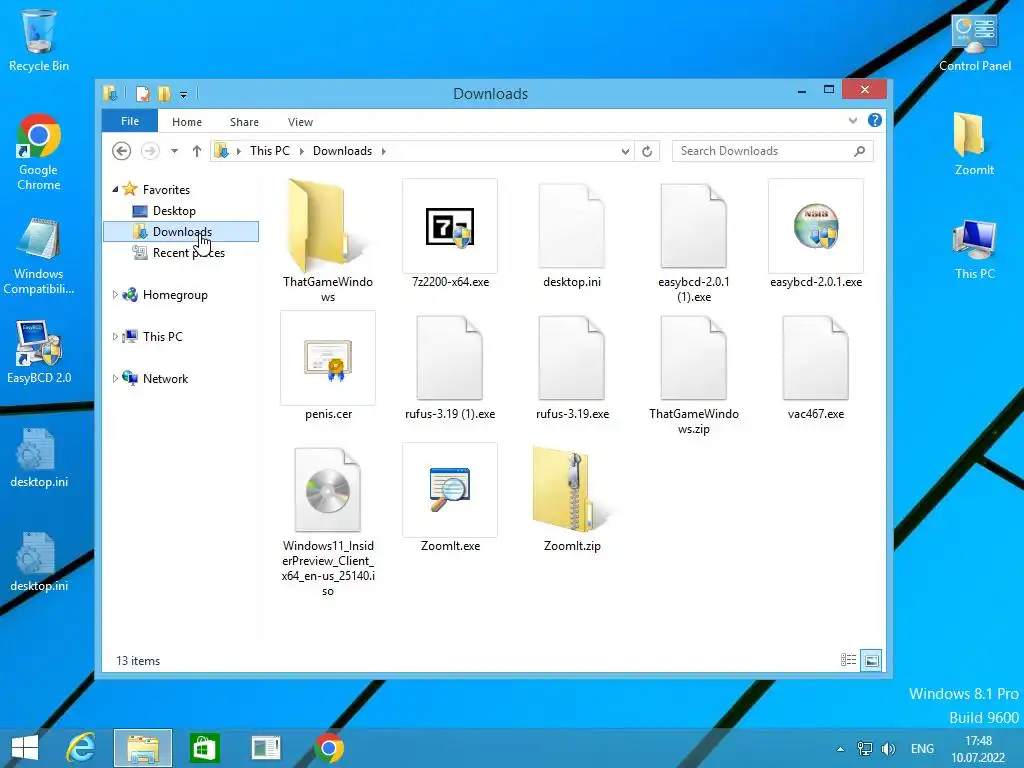Select the ZoomIt.exe application file

click(450, 498)
